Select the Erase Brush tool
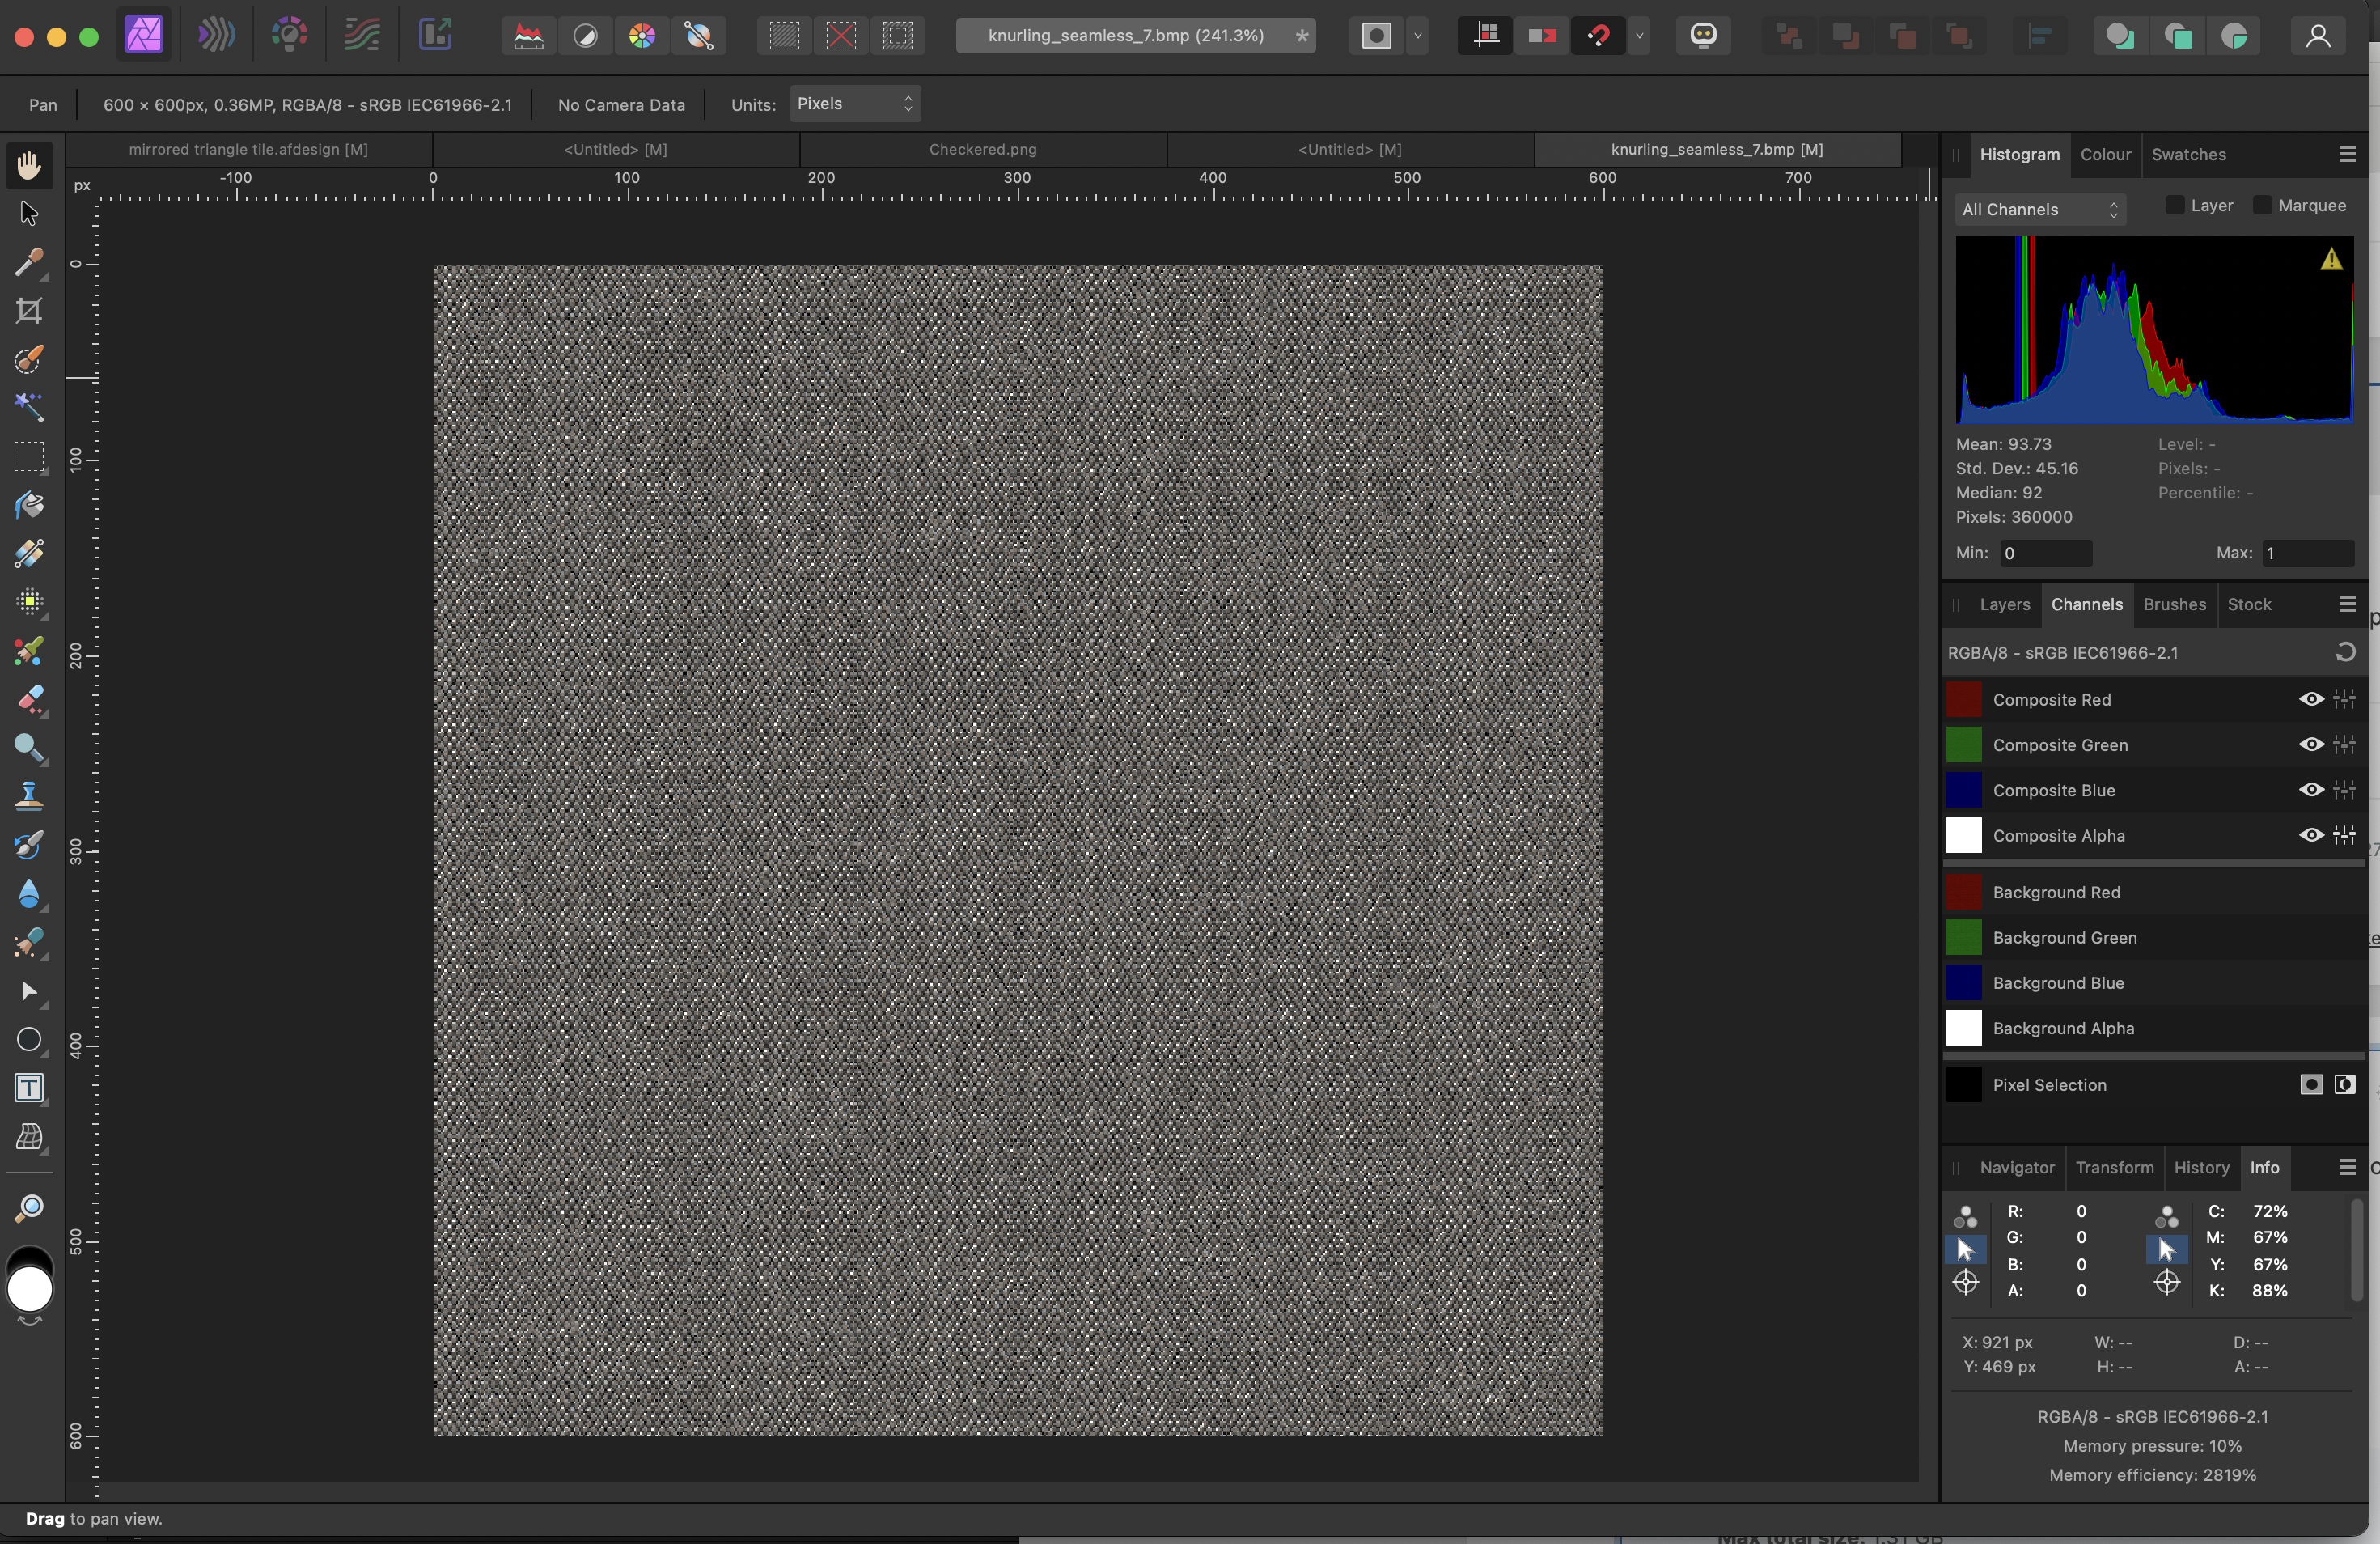Screen dimensions: 2380x1544 (x=29, y=699)
